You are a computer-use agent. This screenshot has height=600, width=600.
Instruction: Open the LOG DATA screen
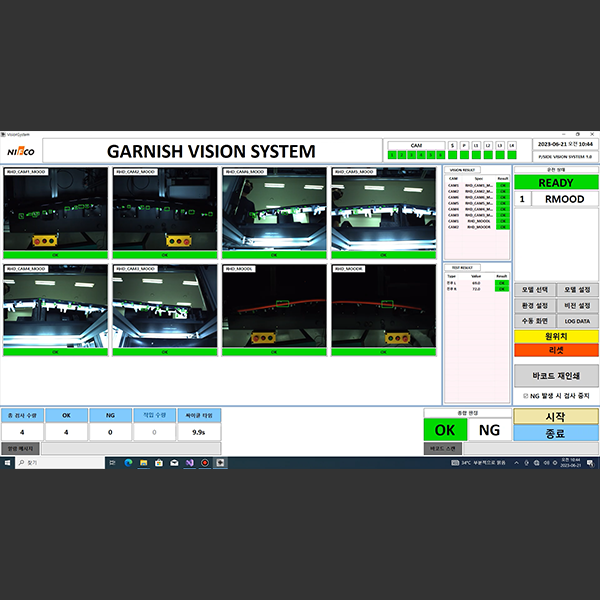click(578, 320)
